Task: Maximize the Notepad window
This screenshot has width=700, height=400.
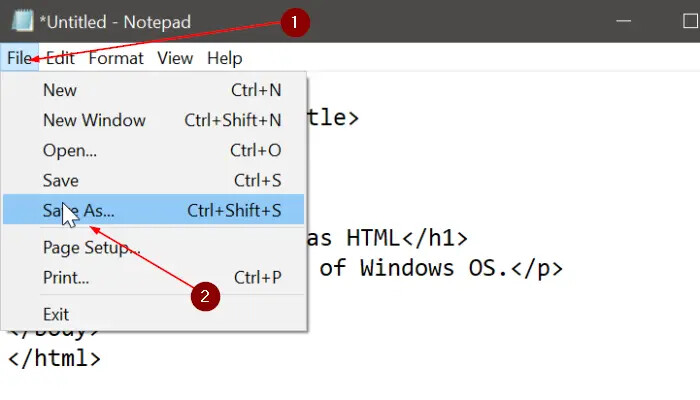Action: (x=690, y=21)
